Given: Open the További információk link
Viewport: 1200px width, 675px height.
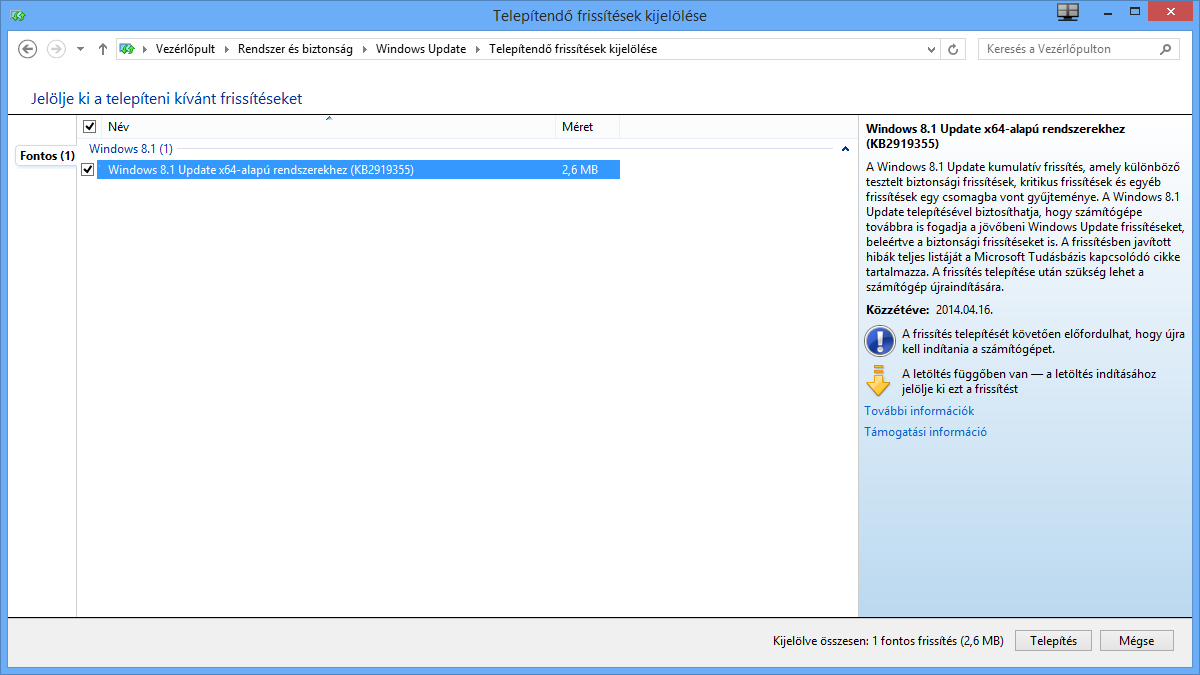Looking at the screenshot, I should pyautogui.click(x=919, y=411).
